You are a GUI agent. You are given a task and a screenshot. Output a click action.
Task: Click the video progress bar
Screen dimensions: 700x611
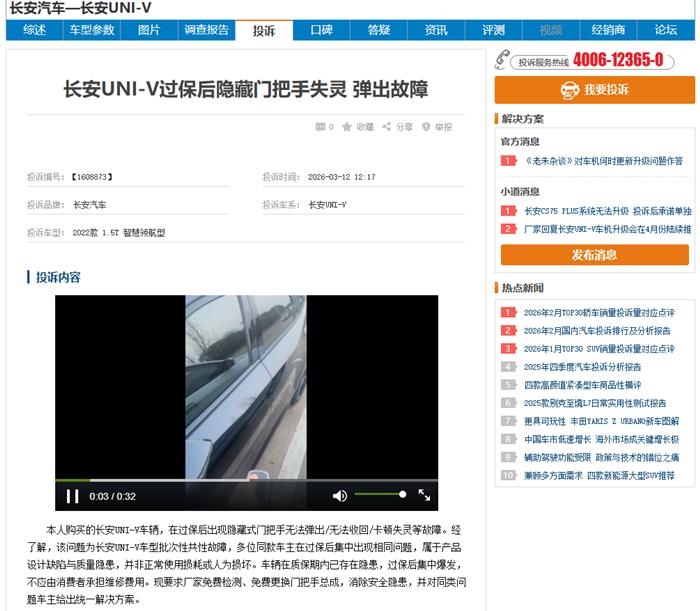pos(246,481)
